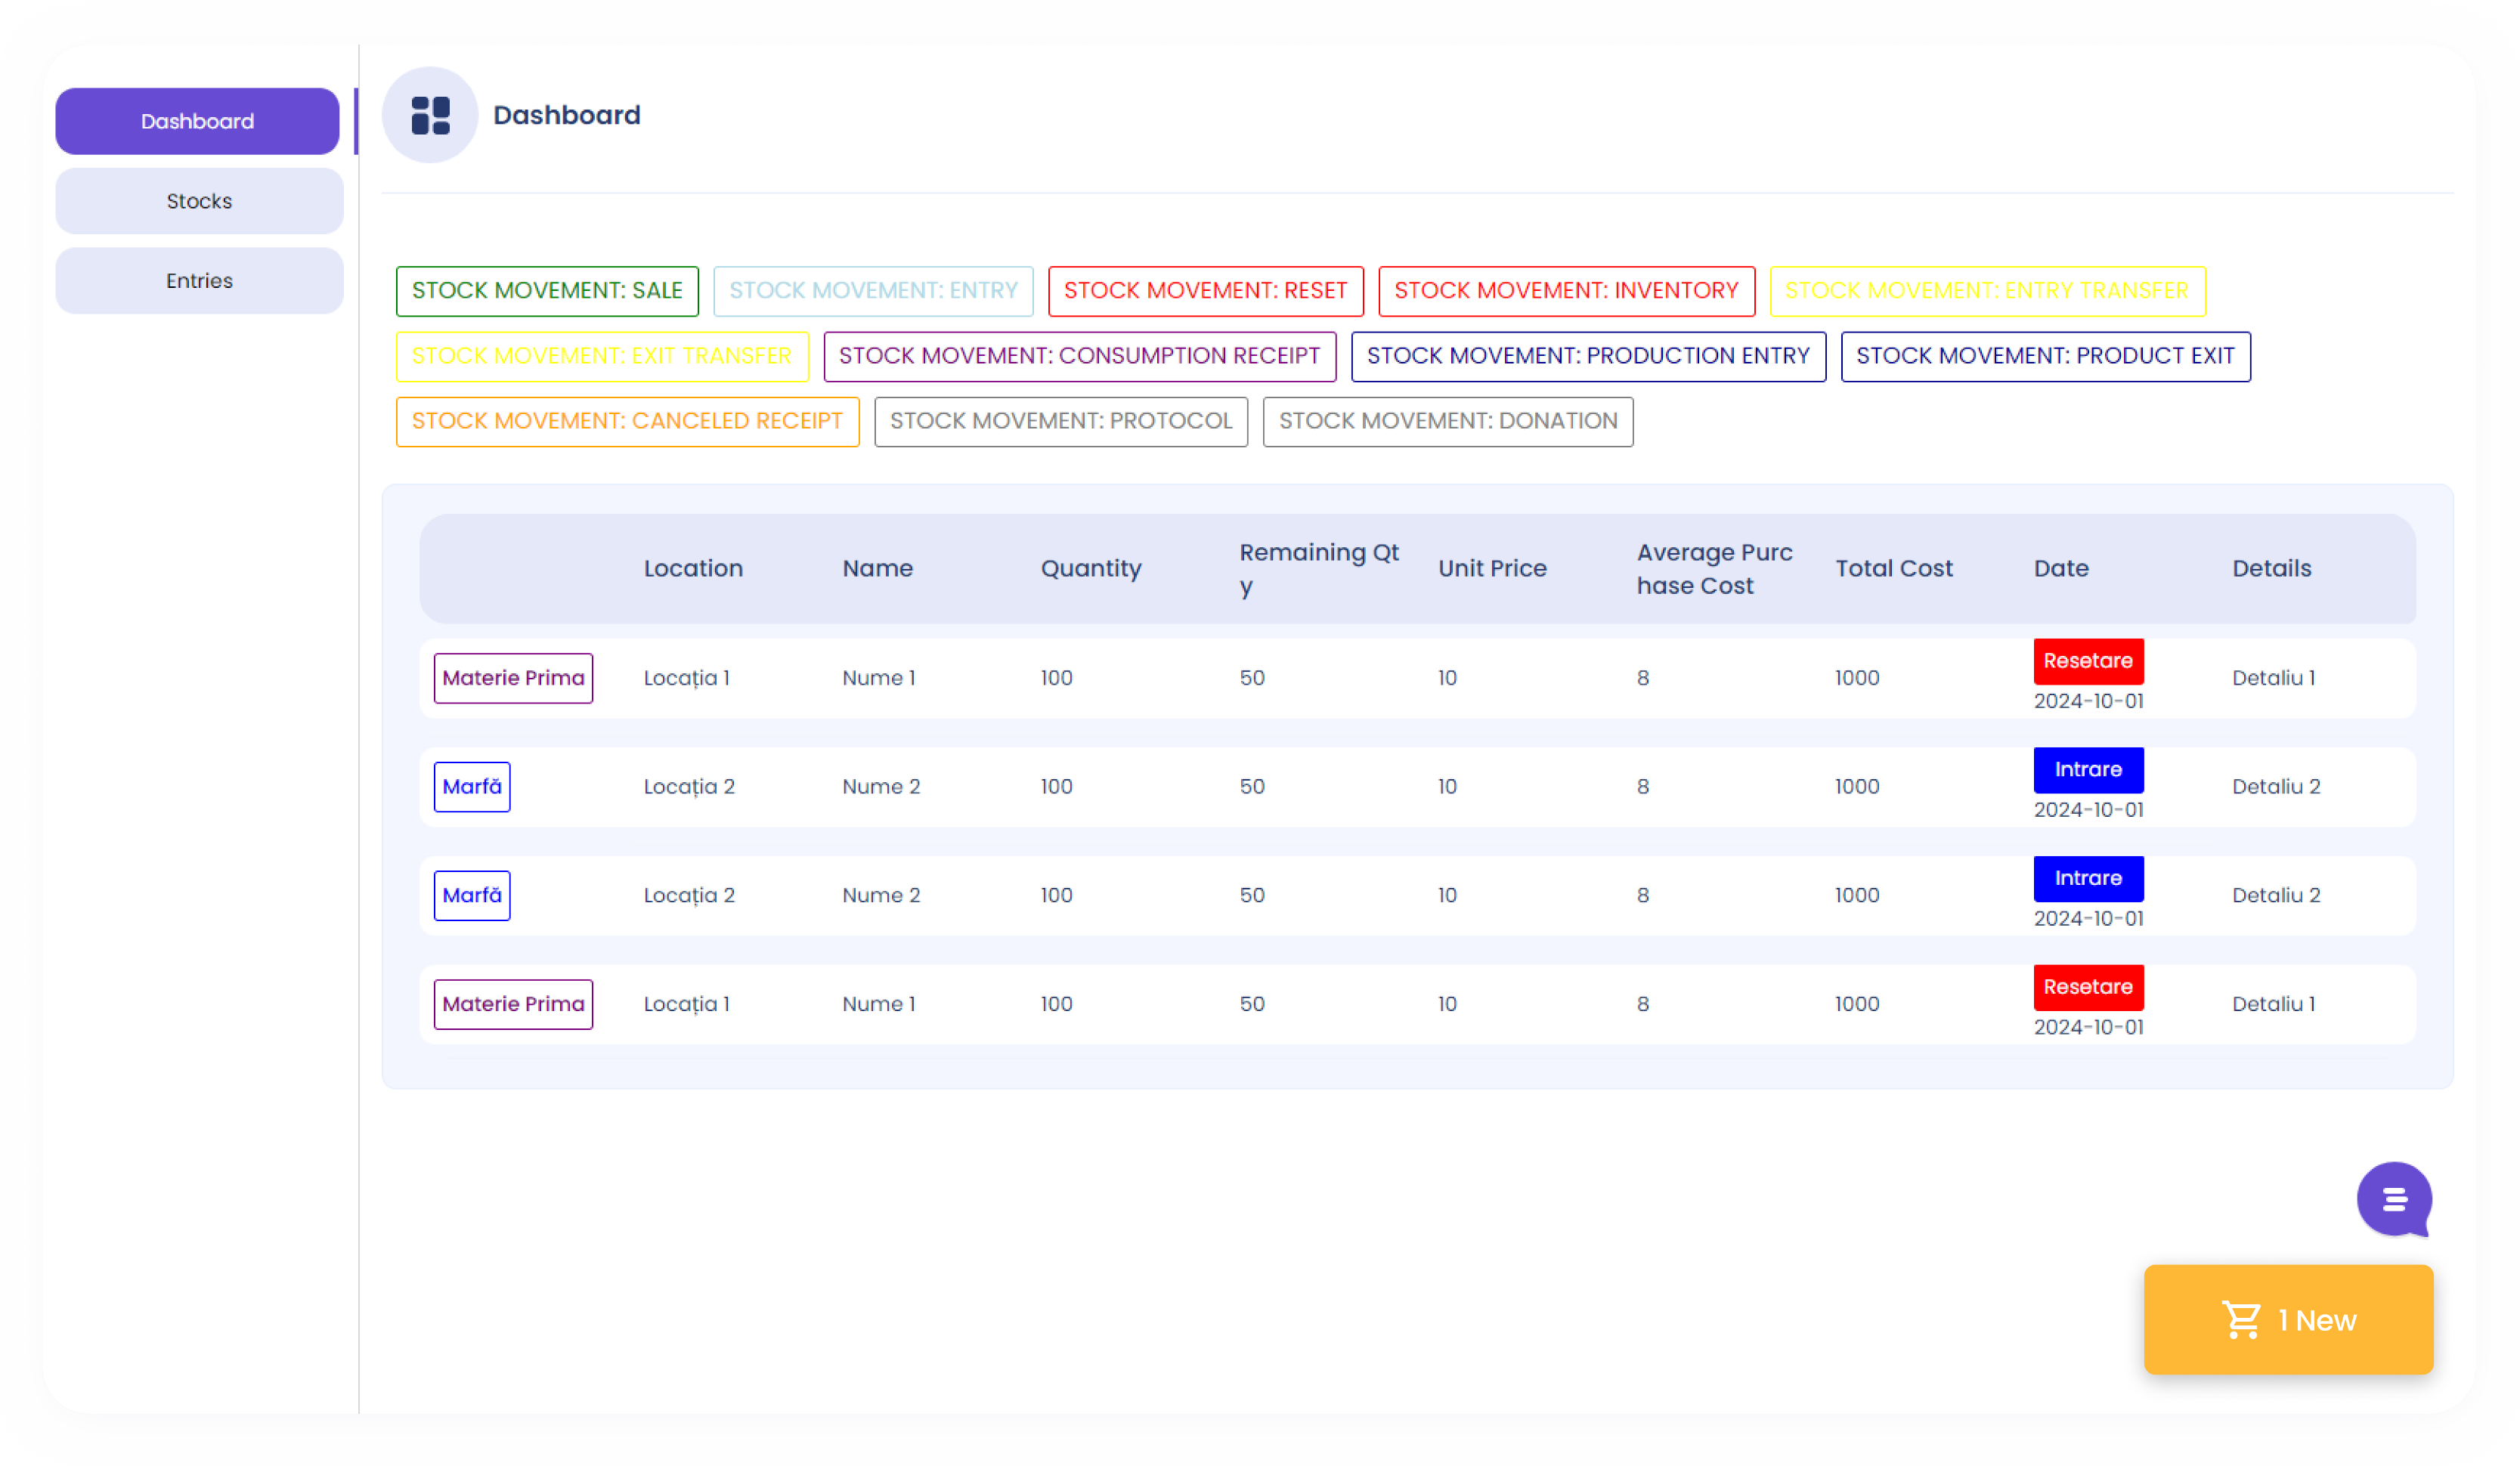2520x1466 pixels.
Task: Choose the Stock Movement: Consumption Receipt filter
Action: coord(1079,356)
